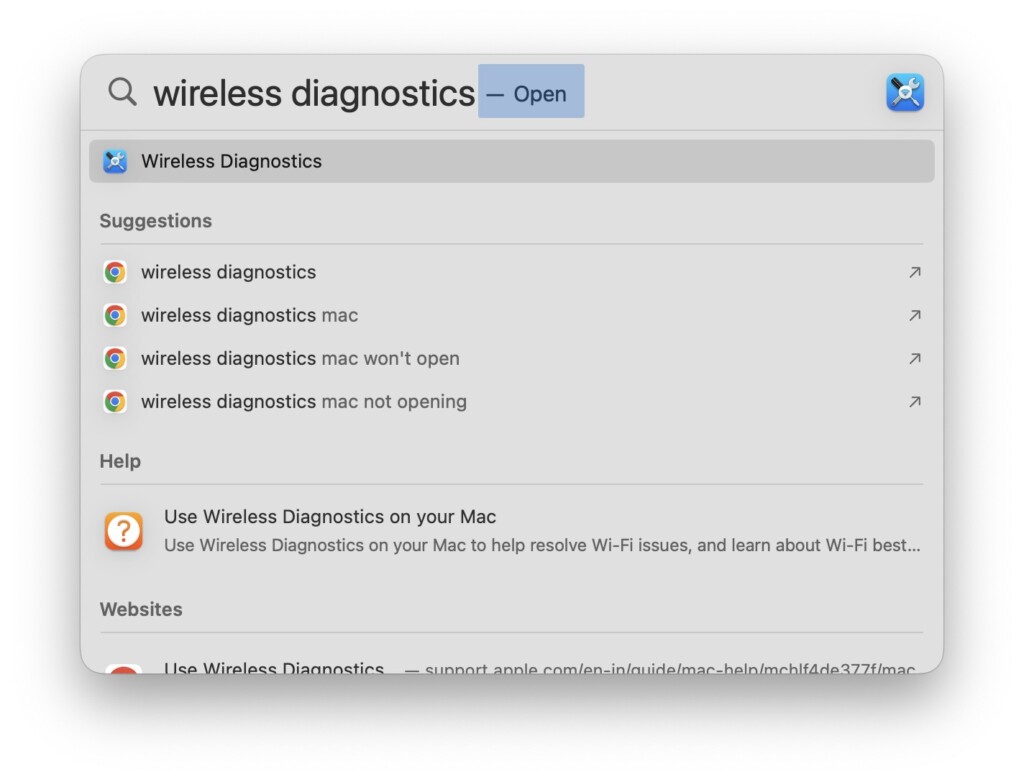Click the orange question mark Help icon

pyautogui.click(x=124, y=531)
